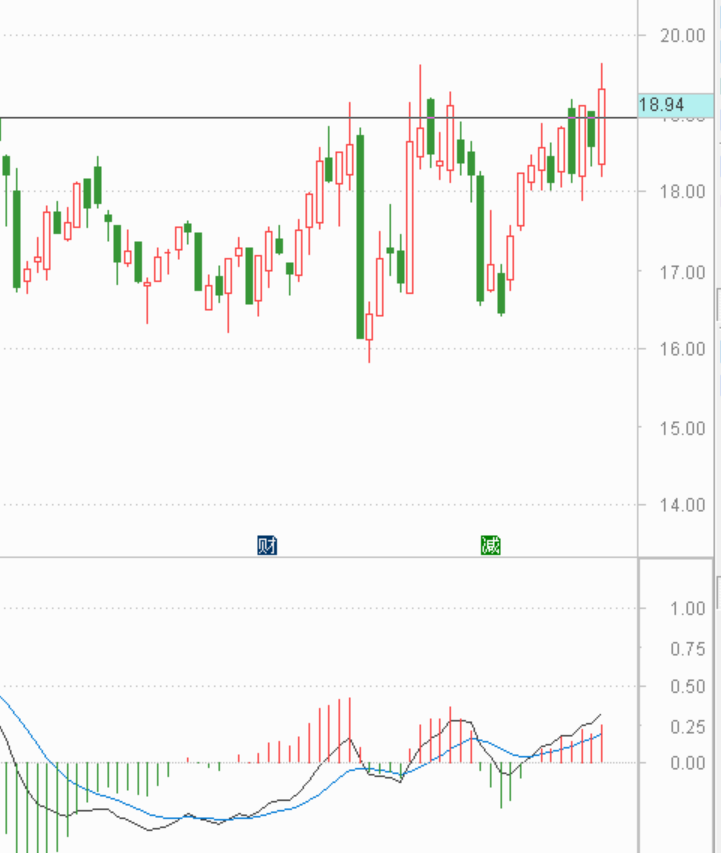Click the 14.00 price axis label
This screenshot has height=853, width=721.
(682, 505)
